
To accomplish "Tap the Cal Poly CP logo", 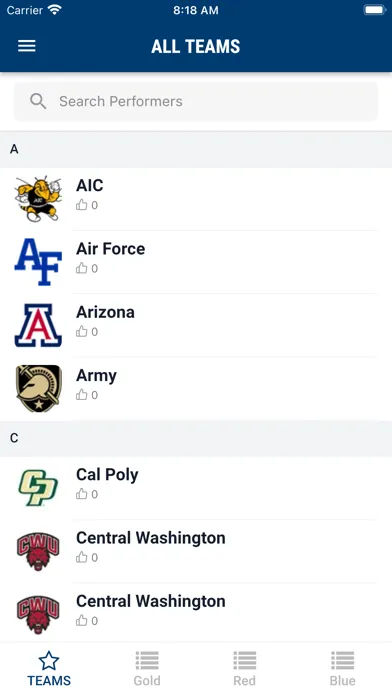I will click(38, 487).
